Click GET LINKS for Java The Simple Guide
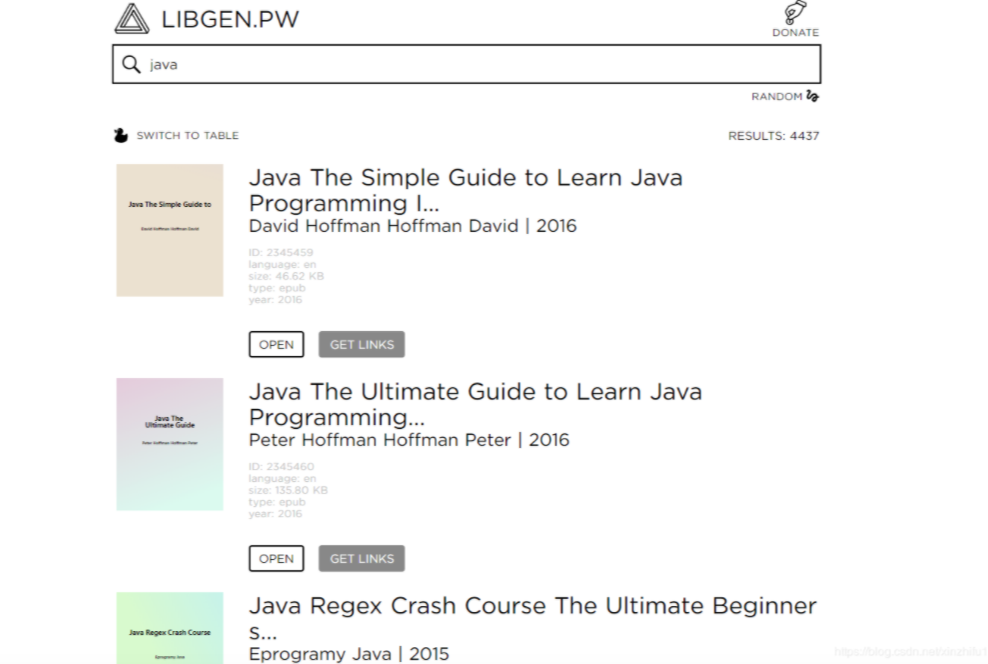988x664 pixels. point(362,345)
